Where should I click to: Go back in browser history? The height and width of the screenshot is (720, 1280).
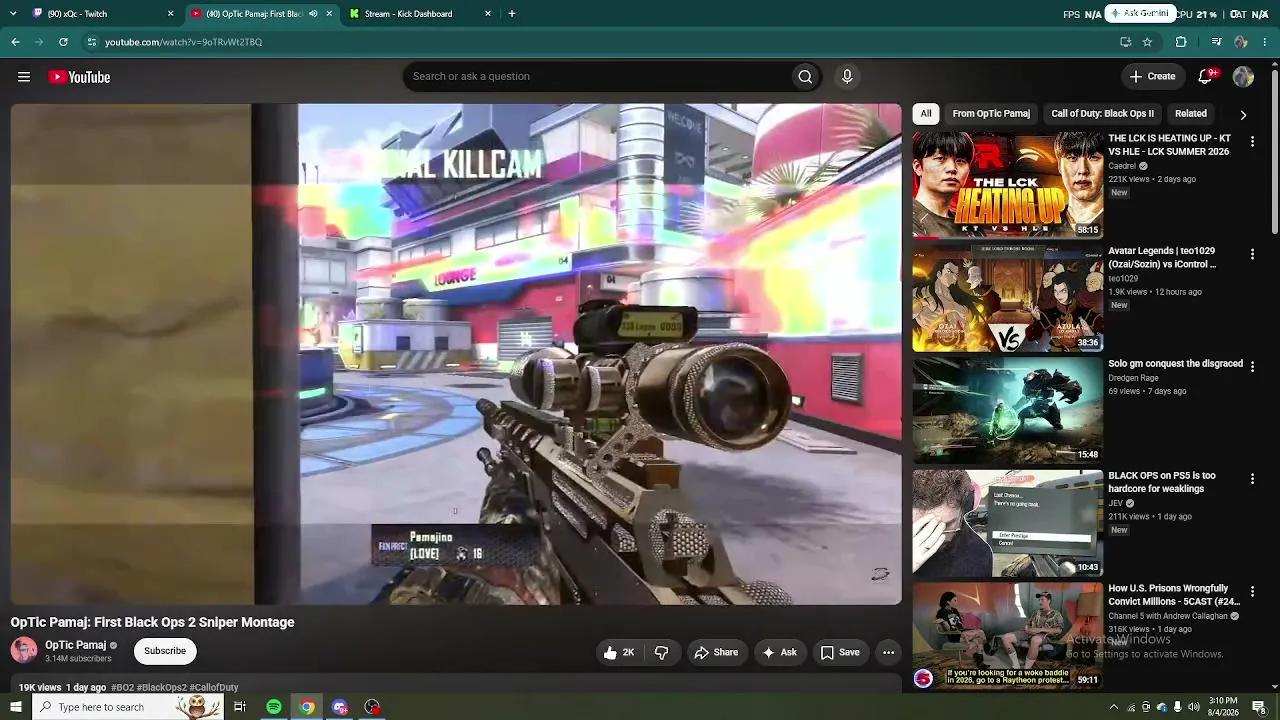15,42
